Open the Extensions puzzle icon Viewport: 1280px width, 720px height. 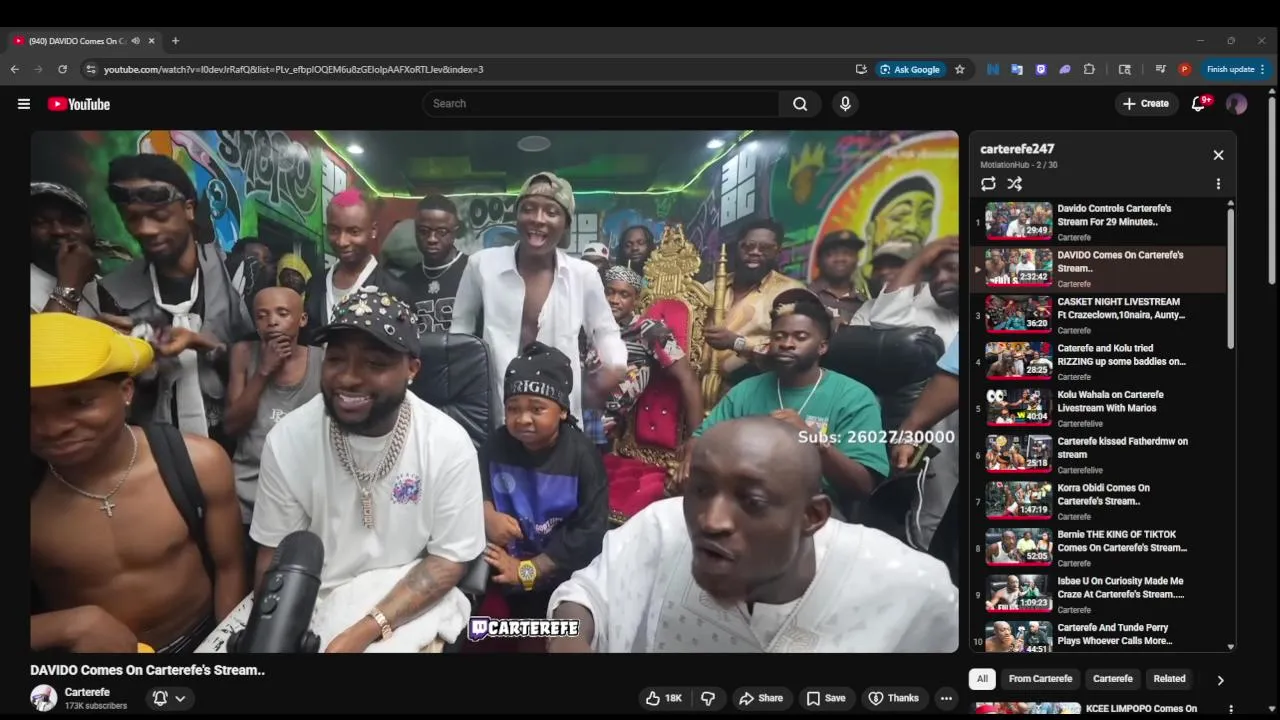point(1089,69)
